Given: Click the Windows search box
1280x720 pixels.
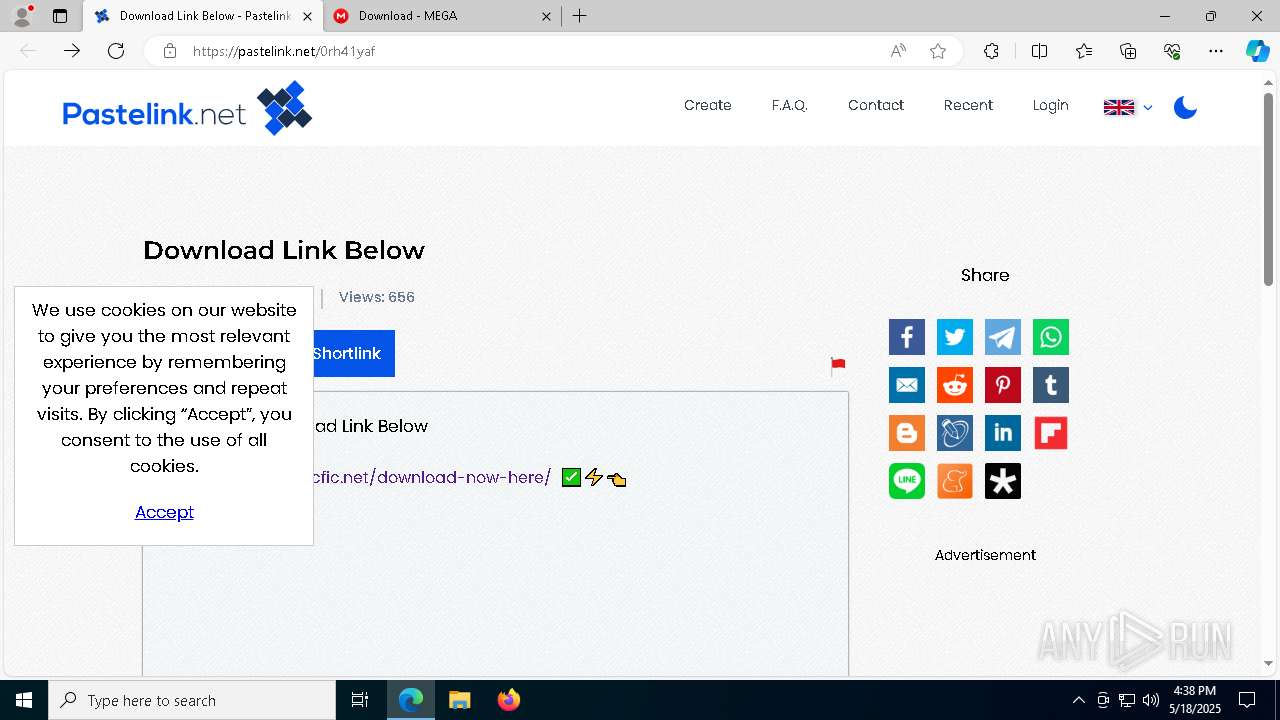Looking at the screenshot, I should pos(192,700).
